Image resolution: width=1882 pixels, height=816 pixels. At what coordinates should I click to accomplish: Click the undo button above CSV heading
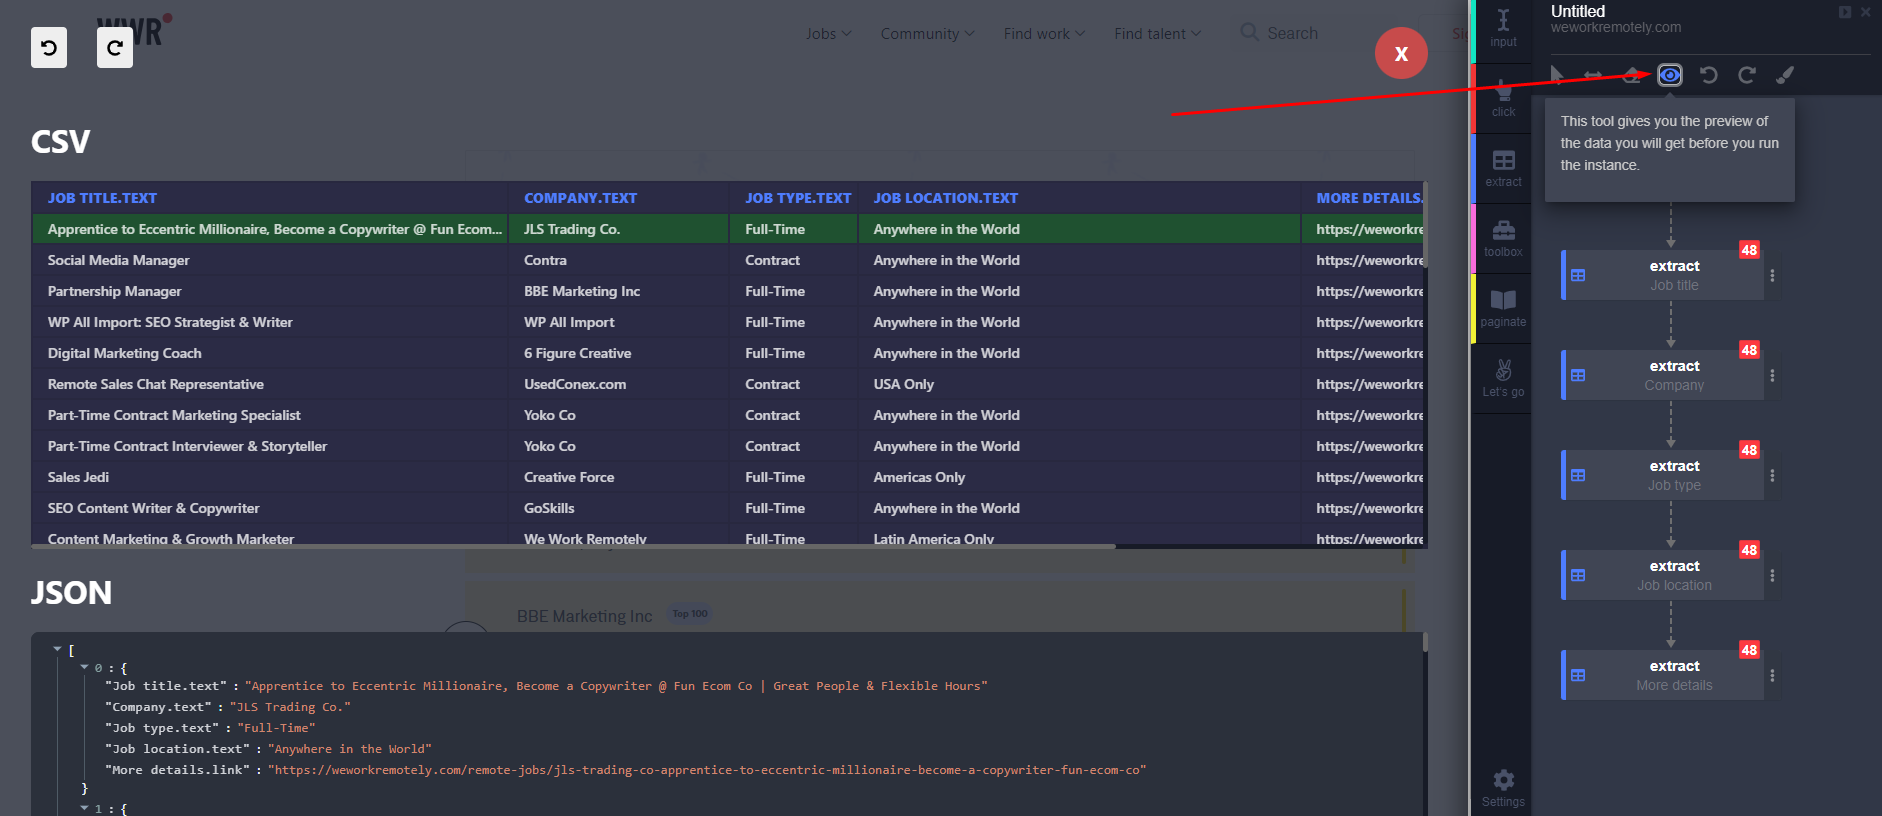[x=49, y=48]
